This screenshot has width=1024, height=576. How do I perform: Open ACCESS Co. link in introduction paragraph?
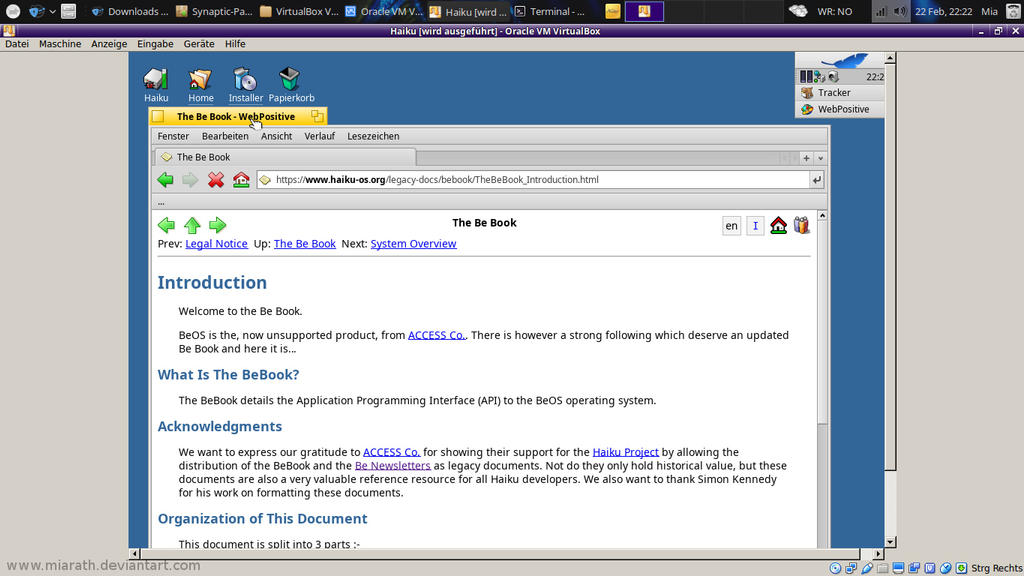pos(436,335)
